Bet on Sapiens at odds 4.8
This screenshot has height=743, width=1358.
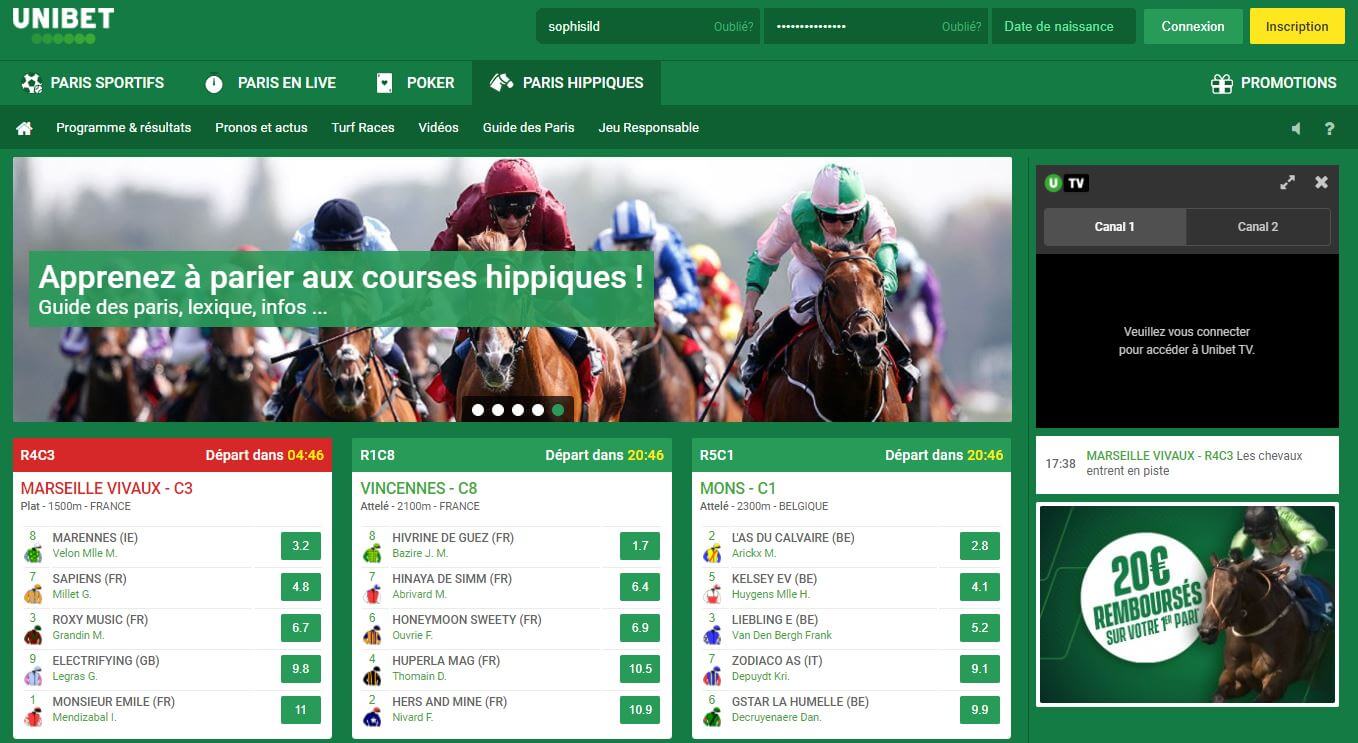tap(301, 587)
